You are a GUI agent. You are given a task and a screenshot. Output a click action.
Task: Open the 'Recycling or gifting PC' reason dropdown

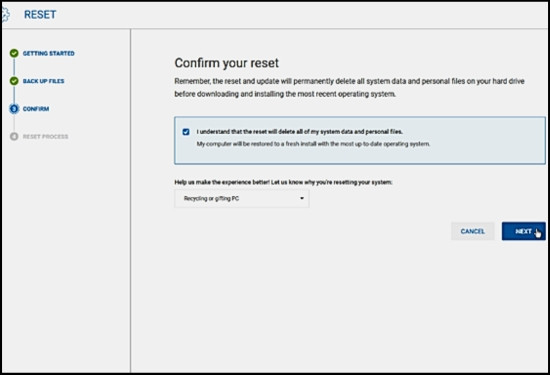pyautogui.click(x=242, y=199)
